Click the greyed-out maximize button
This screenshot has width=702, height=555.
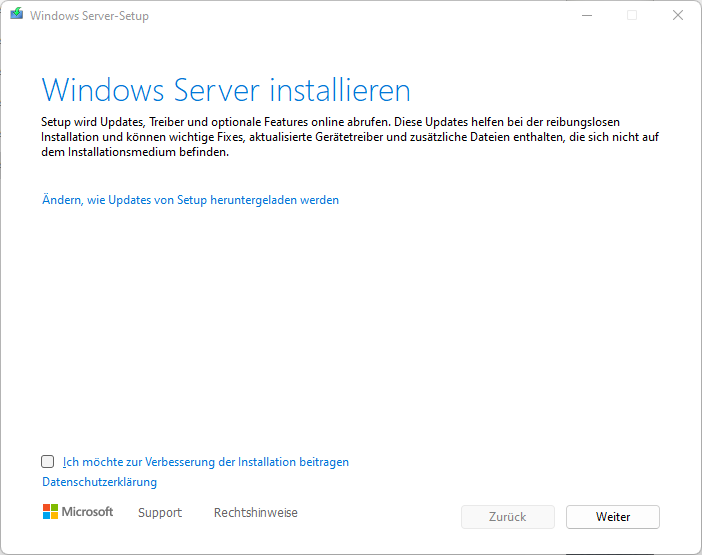point(632,15)
